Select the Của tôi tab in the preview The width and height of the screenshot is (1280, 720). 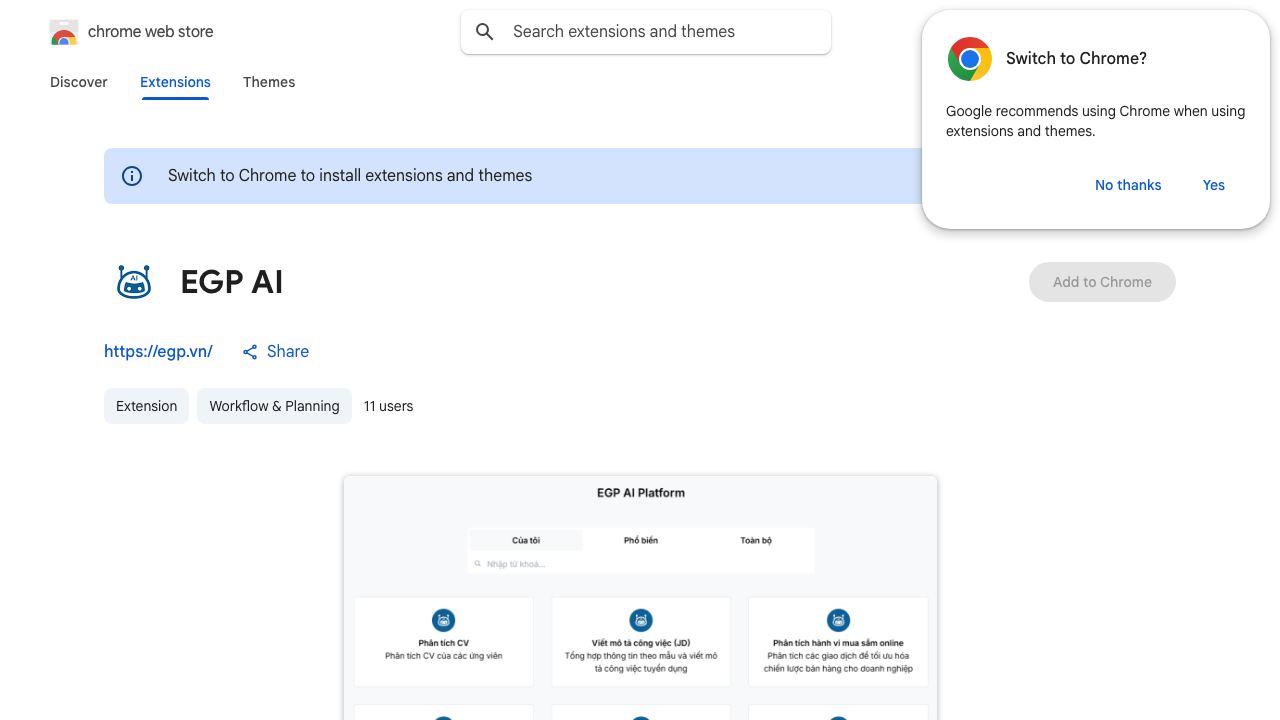point(526,540)
